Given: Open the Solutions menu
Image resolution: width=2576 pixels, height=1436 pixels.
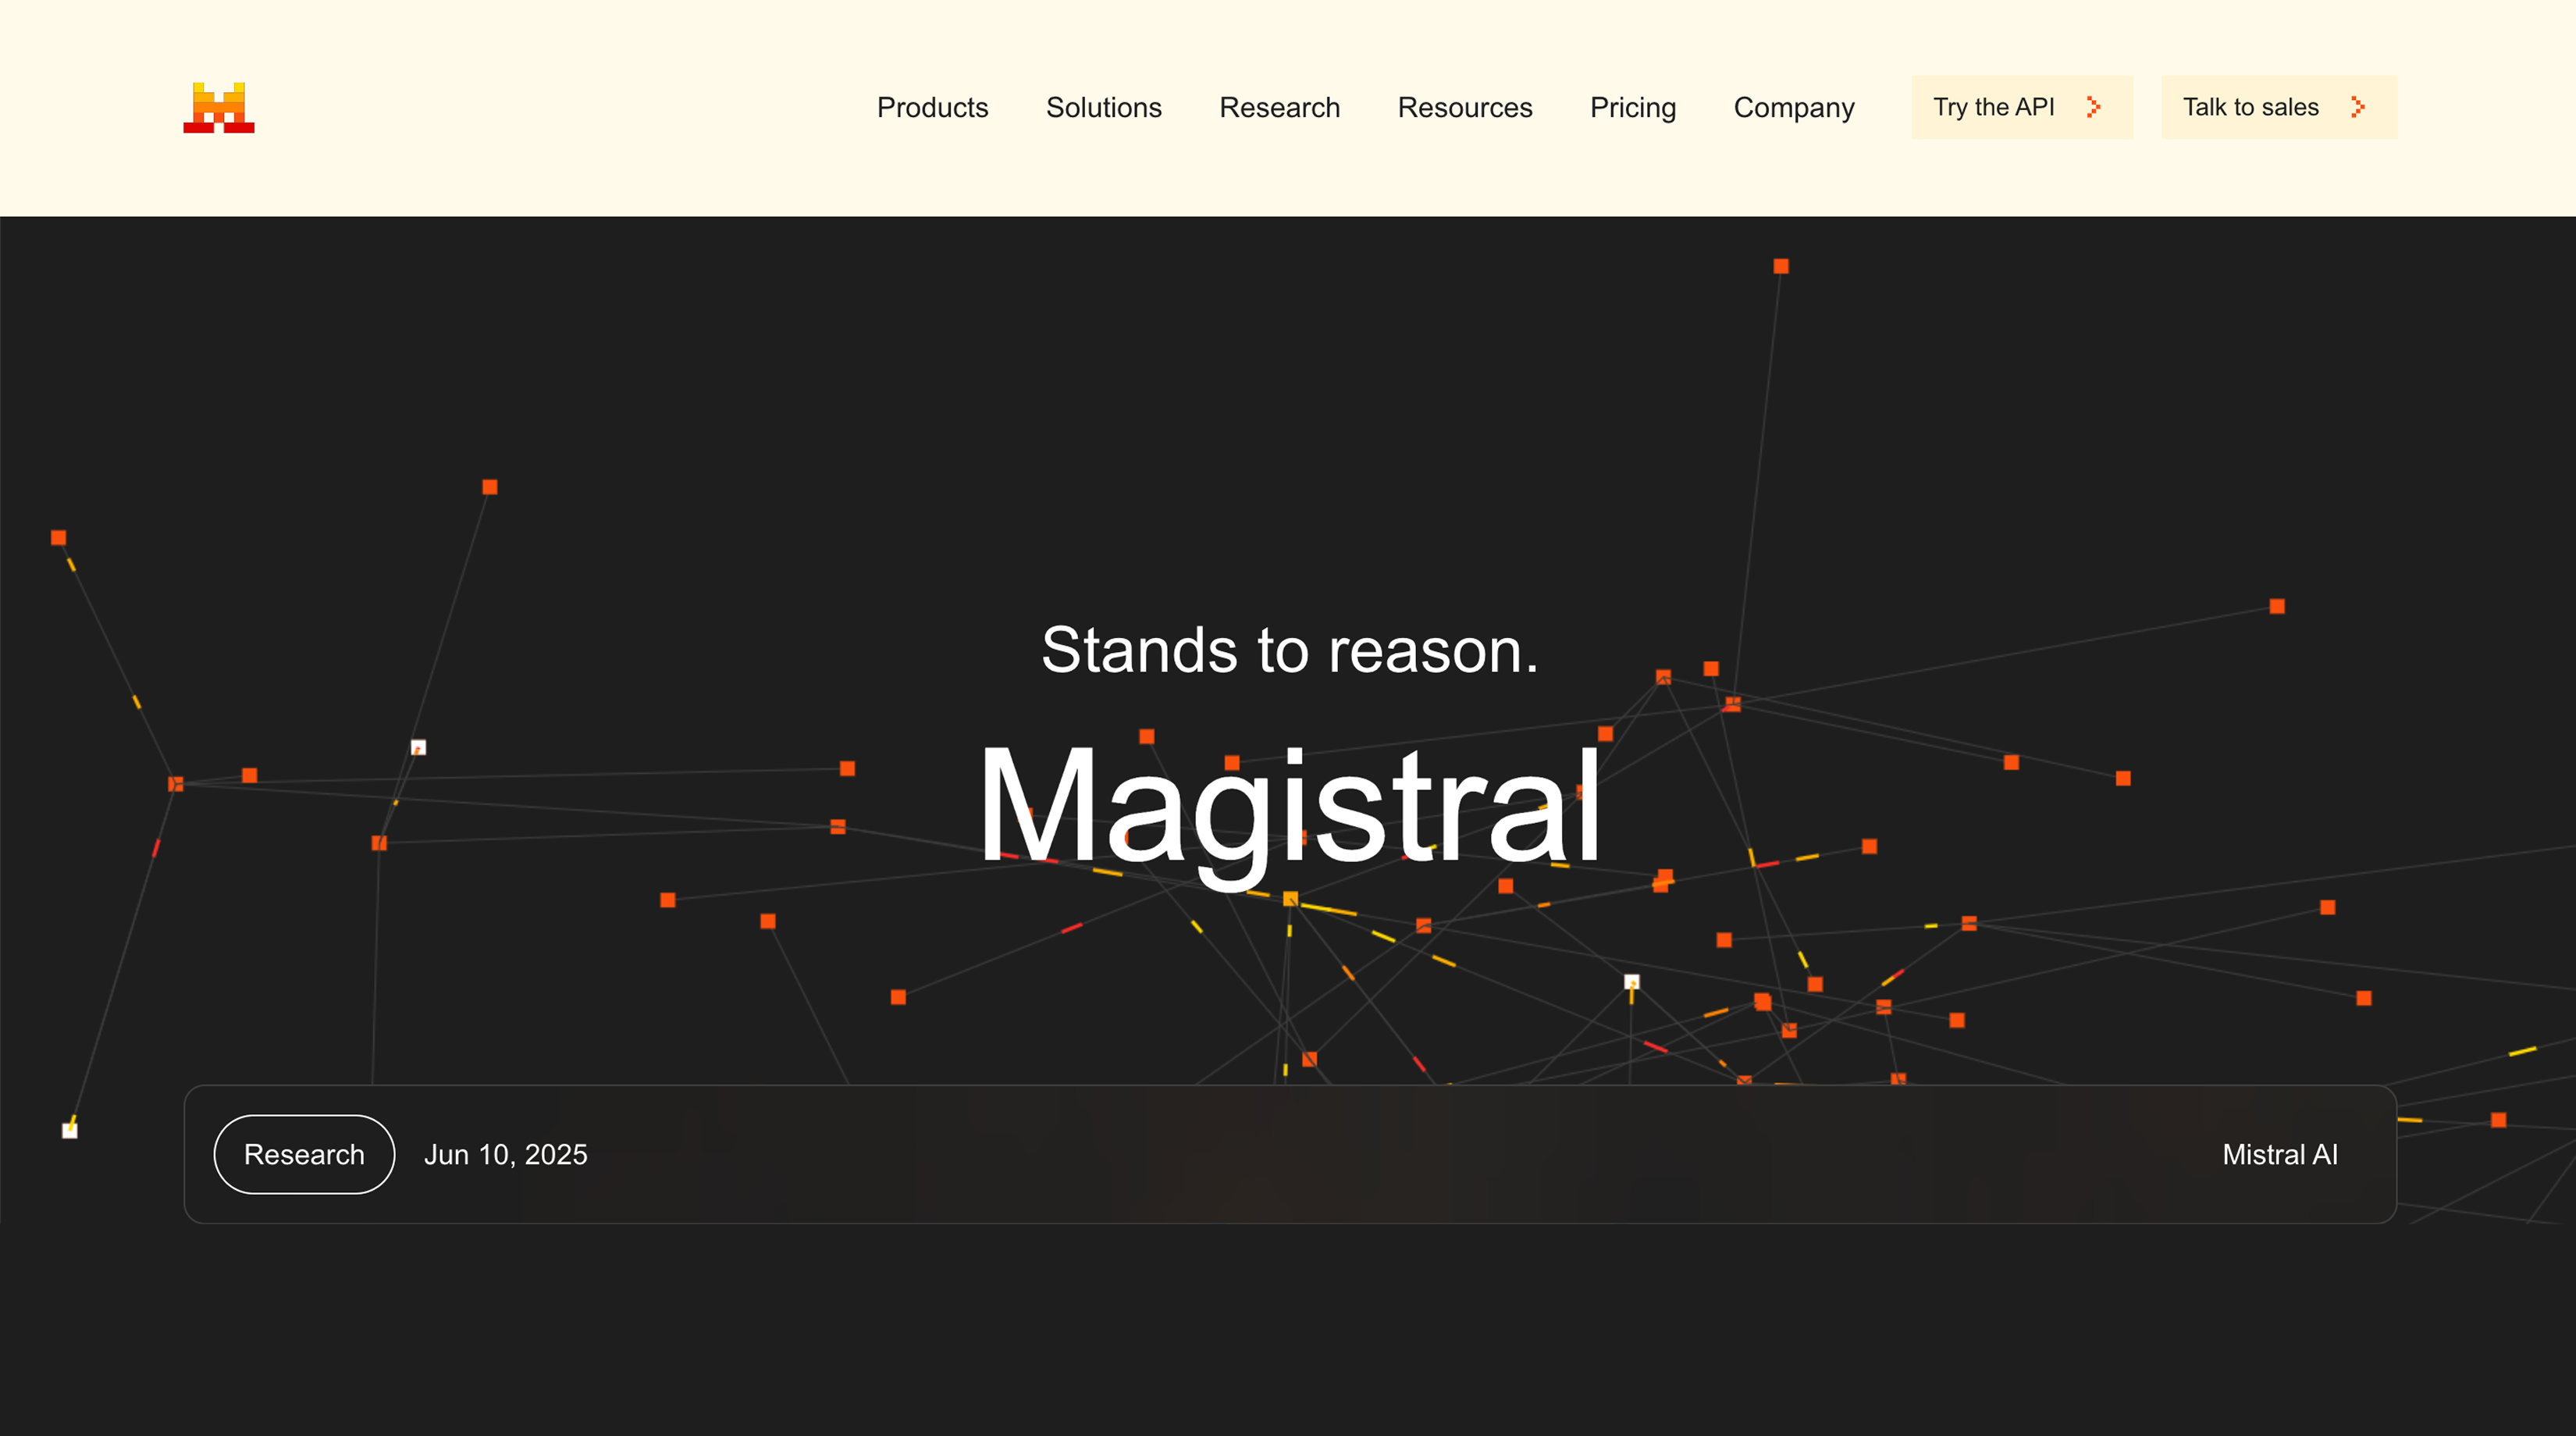Looking at the screenshot, I should pos(1103,107).
